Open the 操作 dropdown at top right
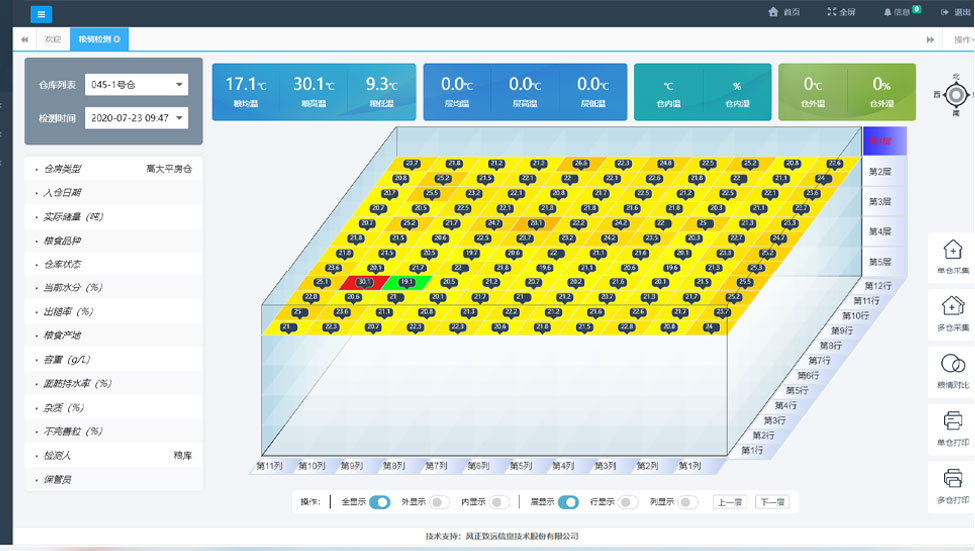The height and width of the screenshot is (551, 975). (963, 39)
